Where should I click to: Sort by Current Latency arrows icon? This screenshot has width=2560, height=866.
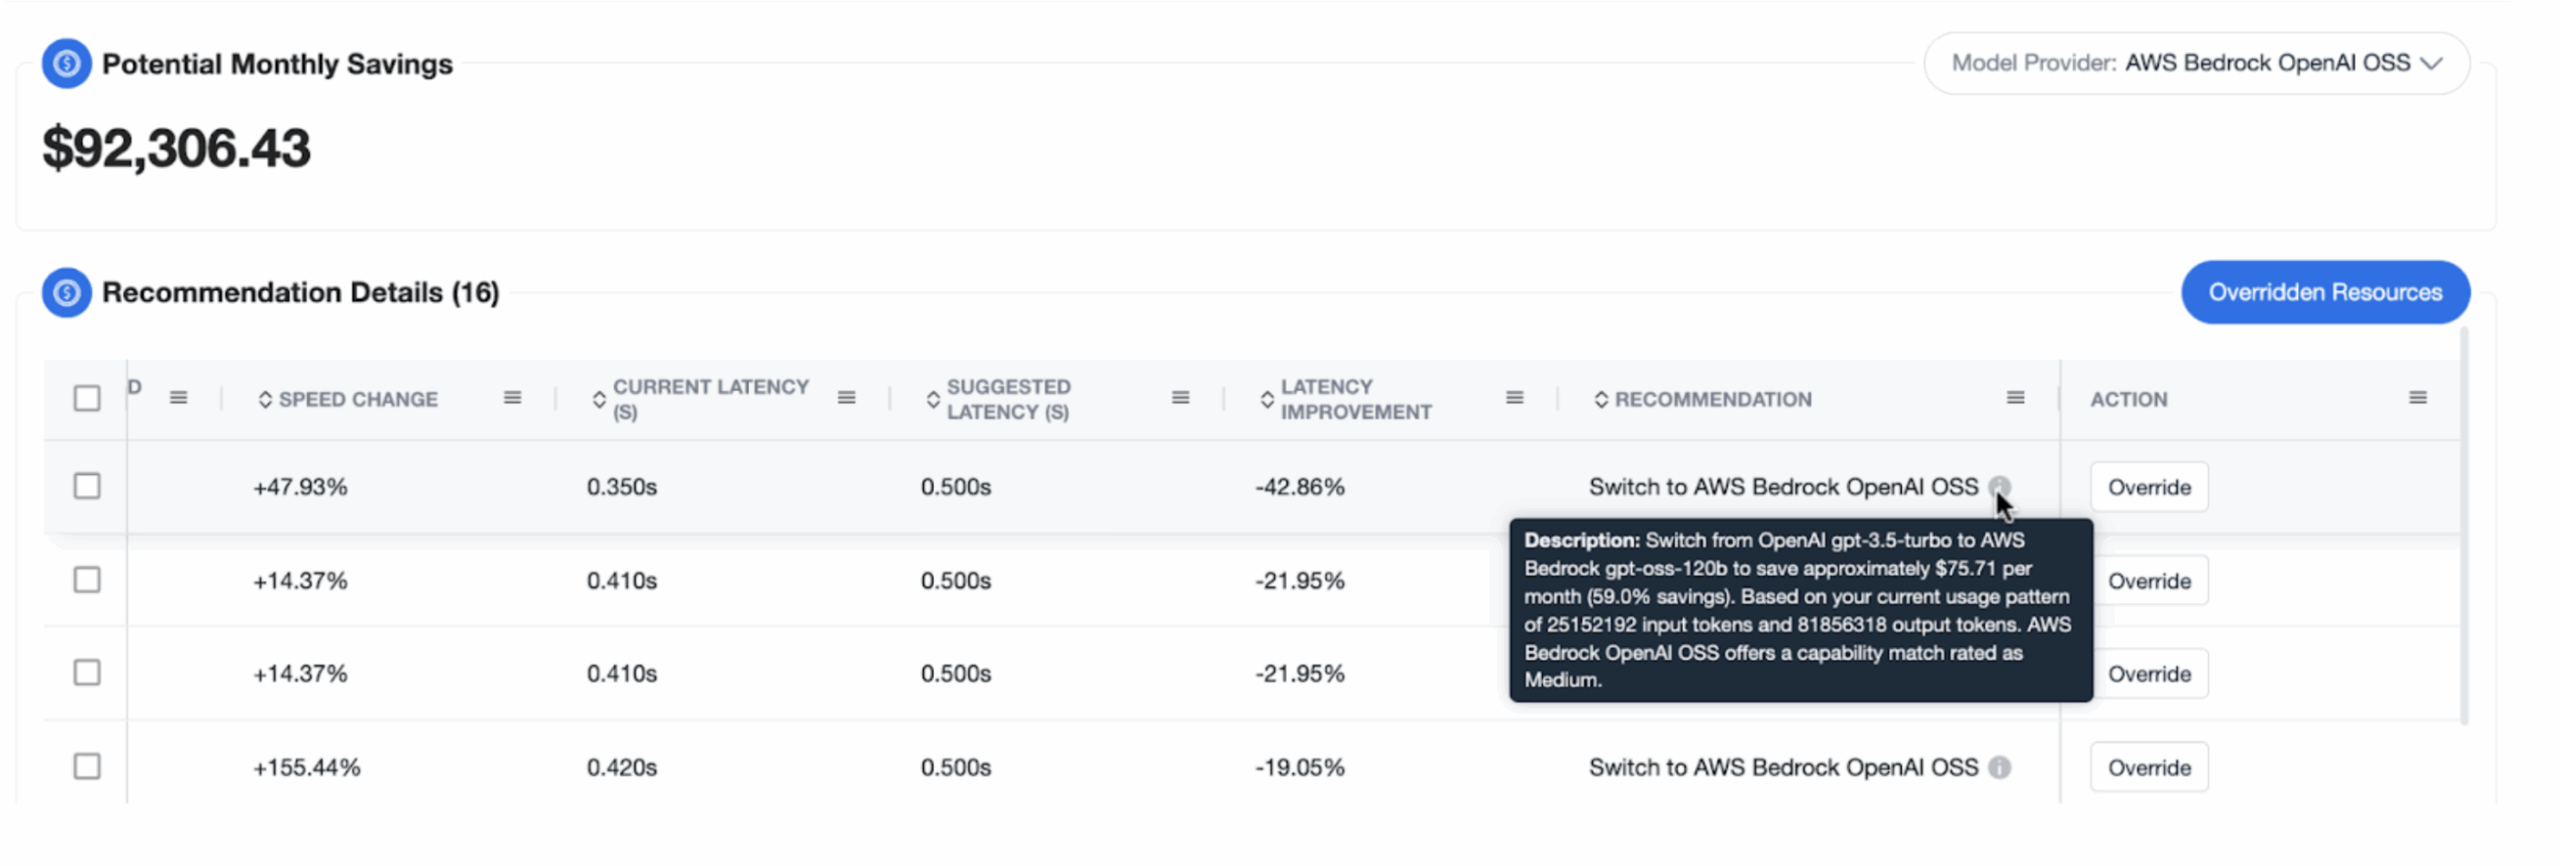[599, 400]
